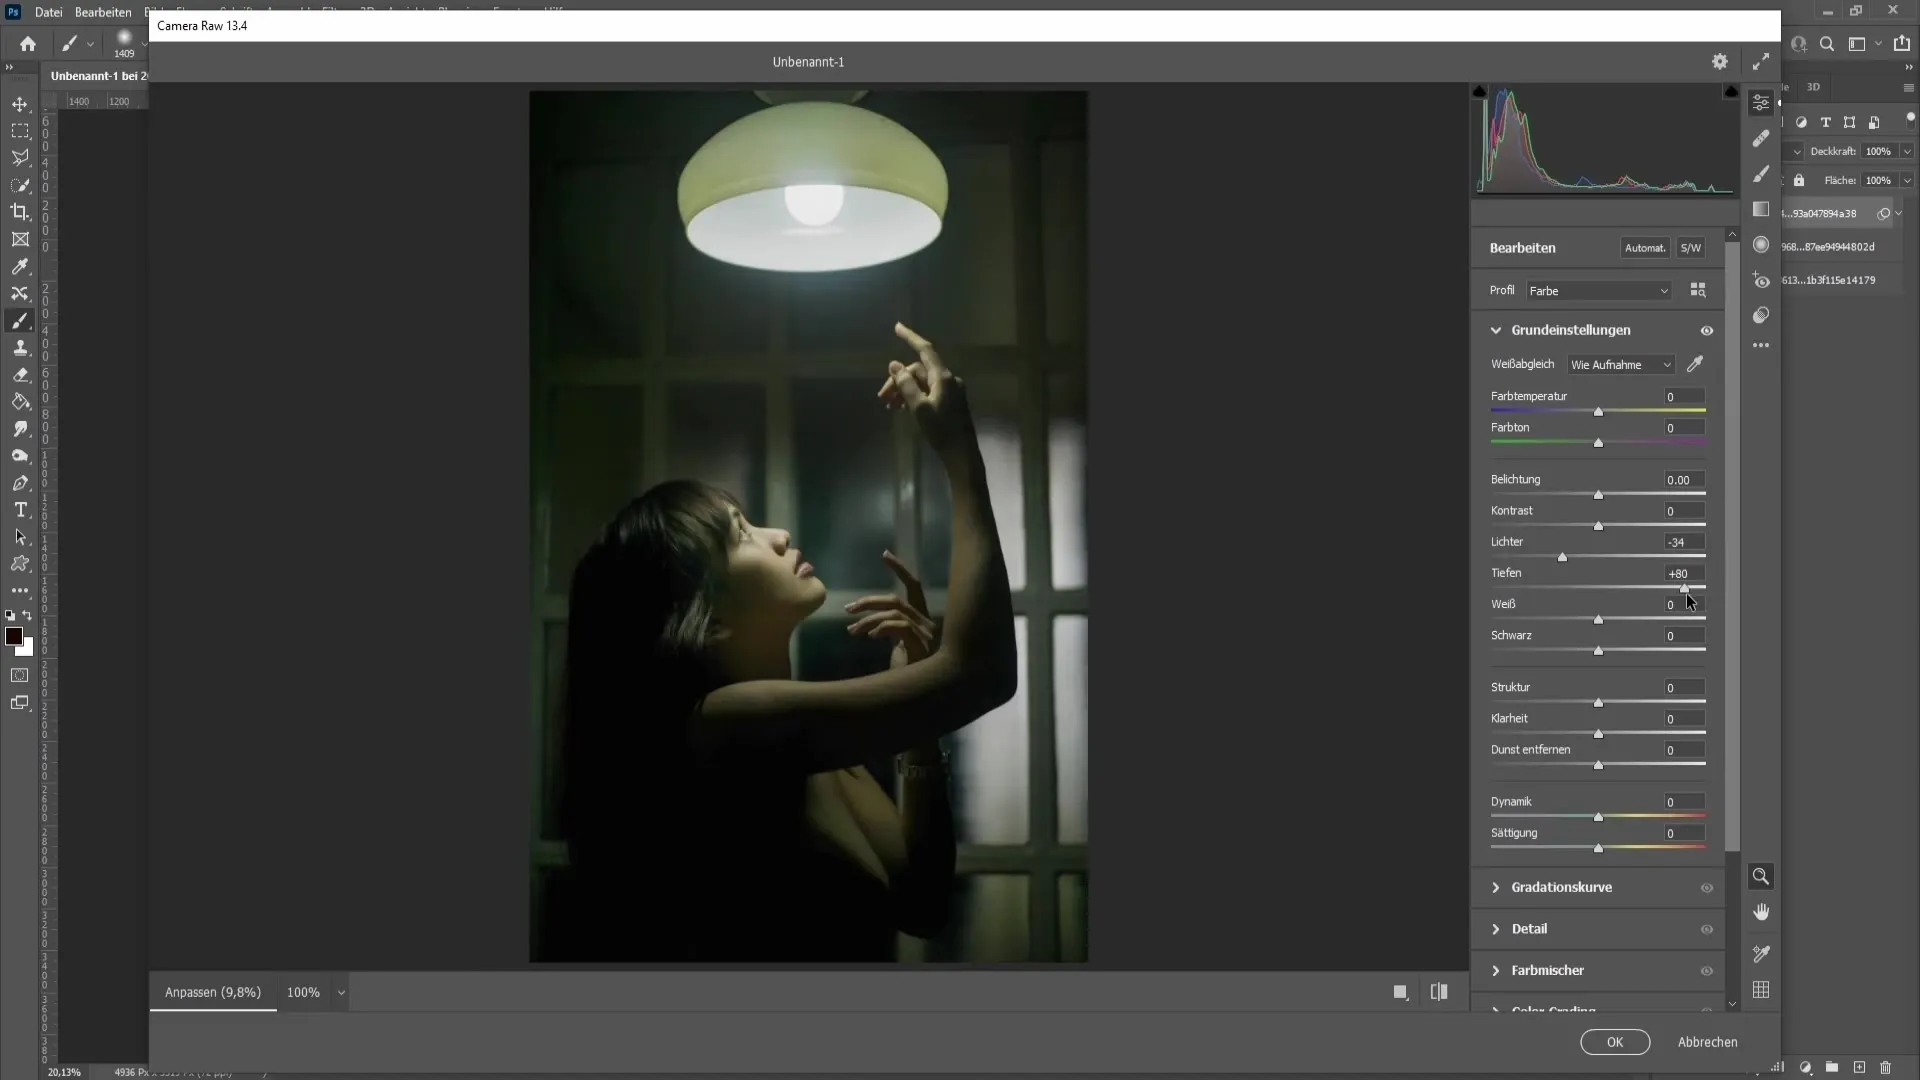Toggle Grundeinstellungen panel visibility eye

[1707, 331]
